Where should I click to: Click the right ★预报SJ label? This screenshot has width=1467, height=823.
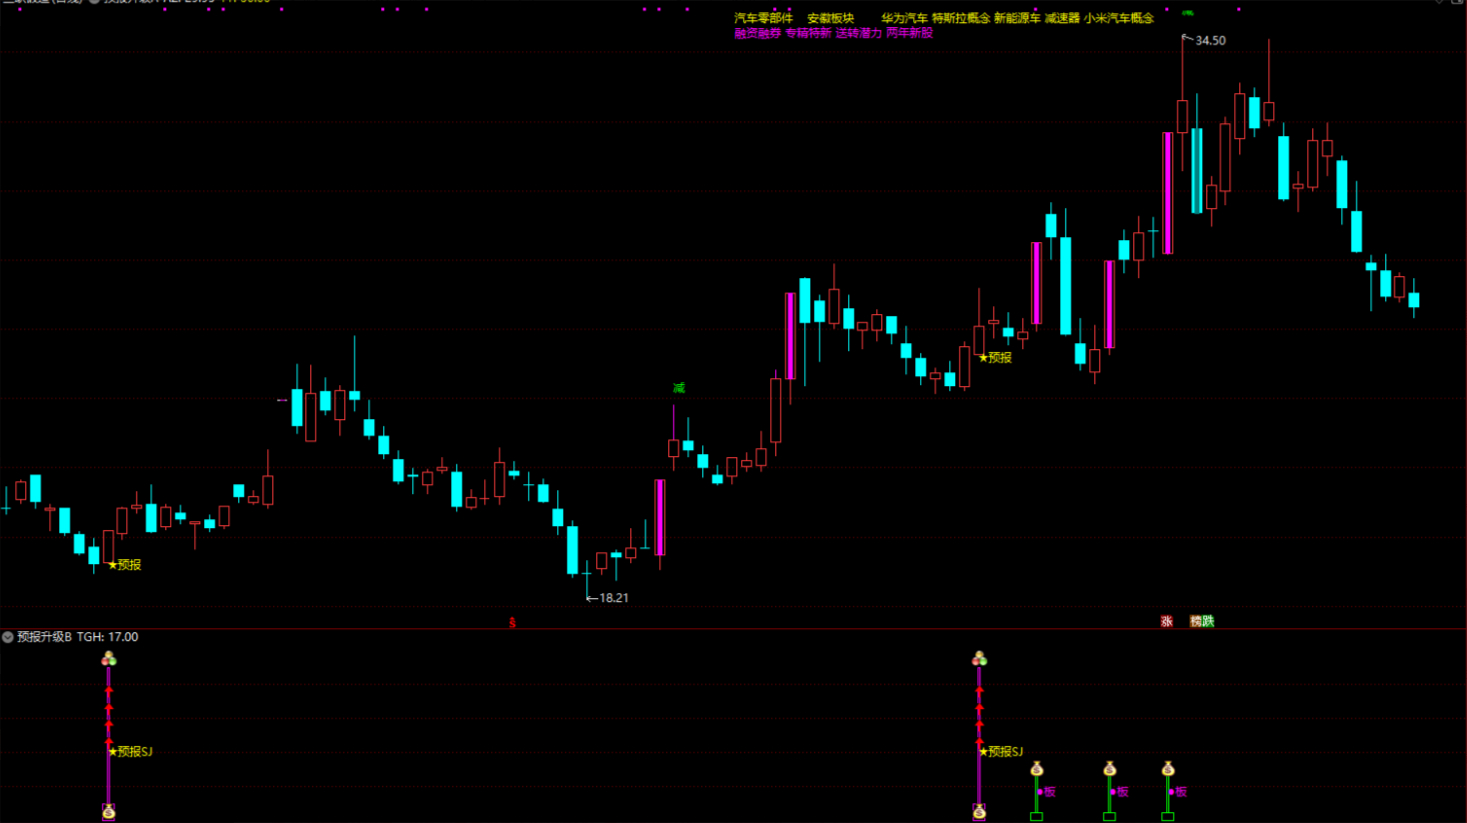1001,752
